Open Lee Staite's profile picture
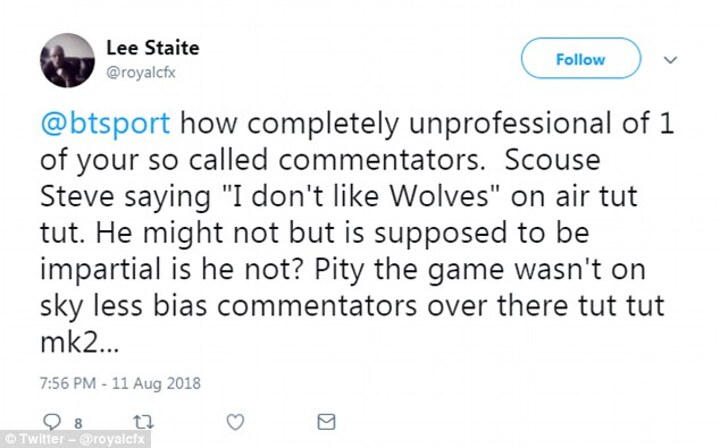This screenshot has height=448, width=720. [x=67, y=59]
